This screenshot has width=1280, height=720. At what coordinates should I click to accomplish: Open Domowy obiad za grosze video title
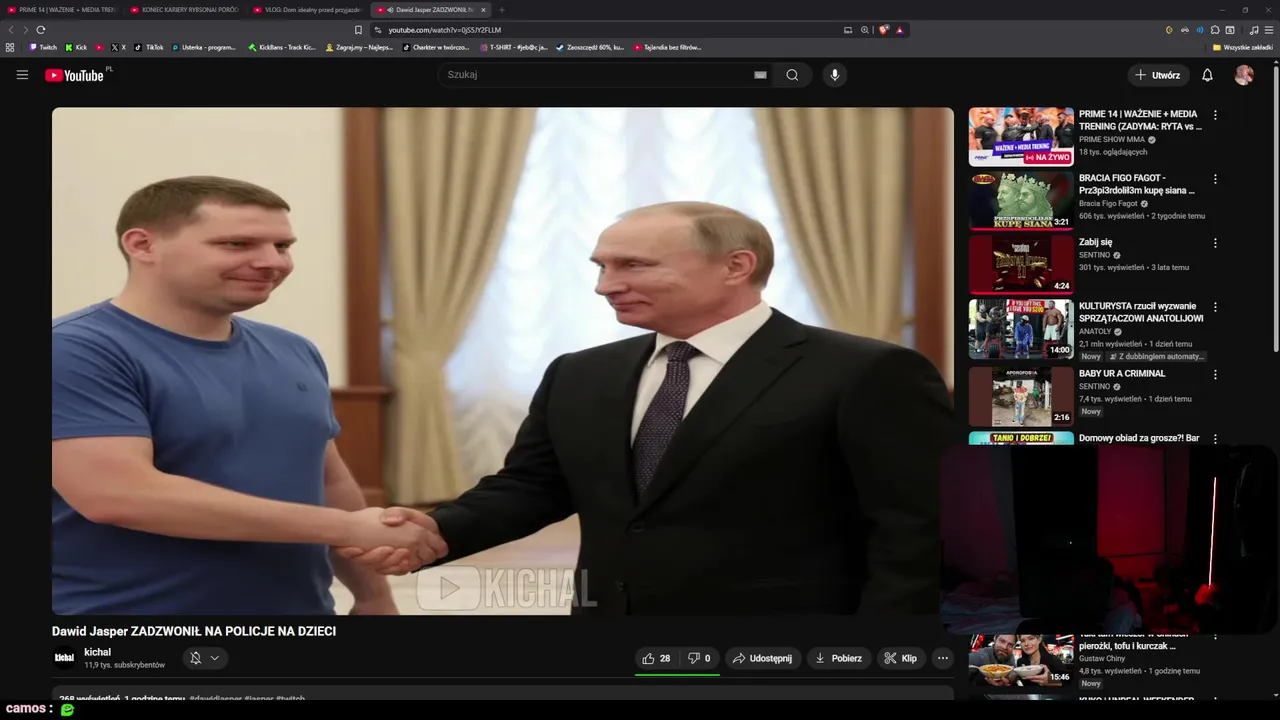1139,438
